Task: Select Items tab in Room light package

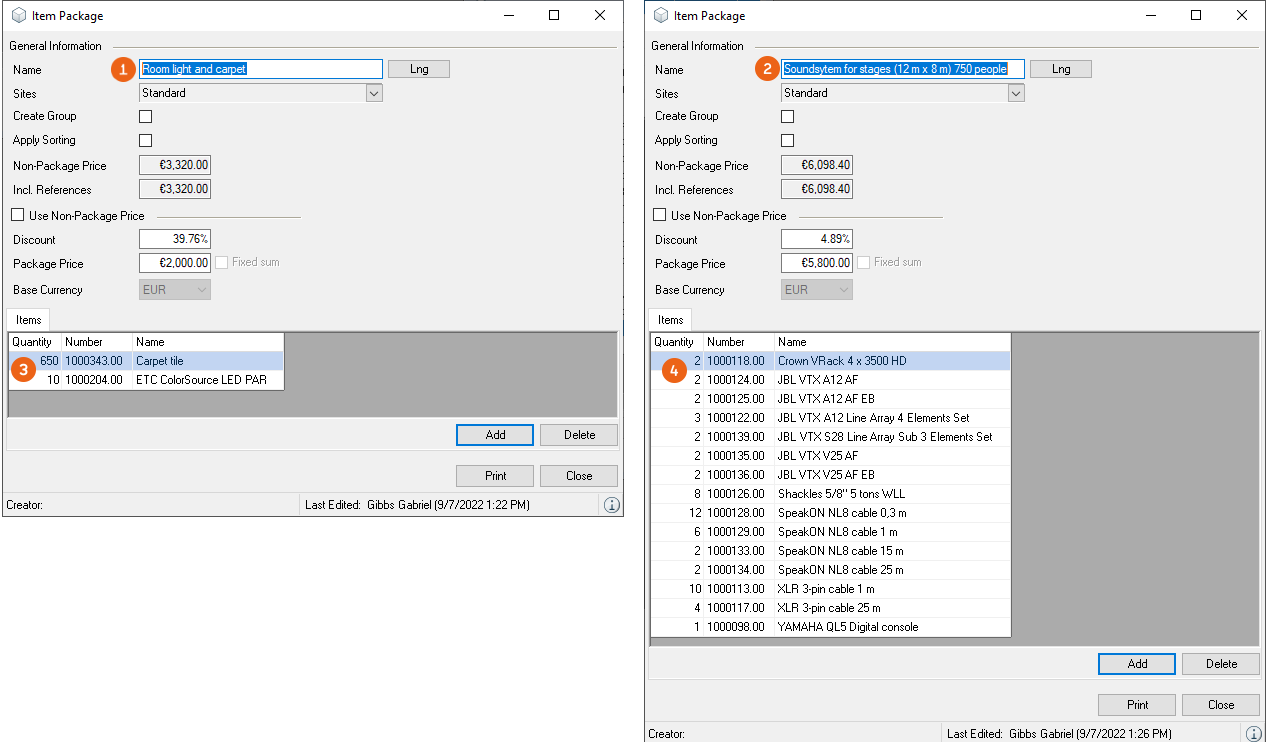Action: (x=29, y=320)
